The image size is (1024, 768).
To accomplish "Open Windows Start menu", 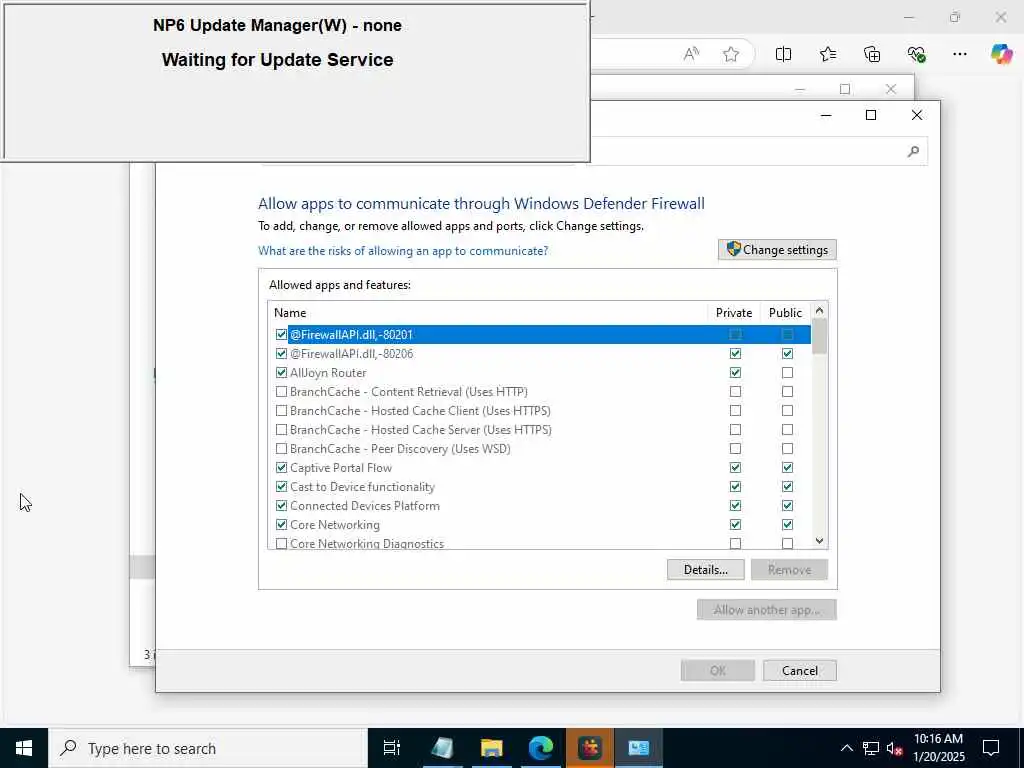I will (x=24, y=748).
